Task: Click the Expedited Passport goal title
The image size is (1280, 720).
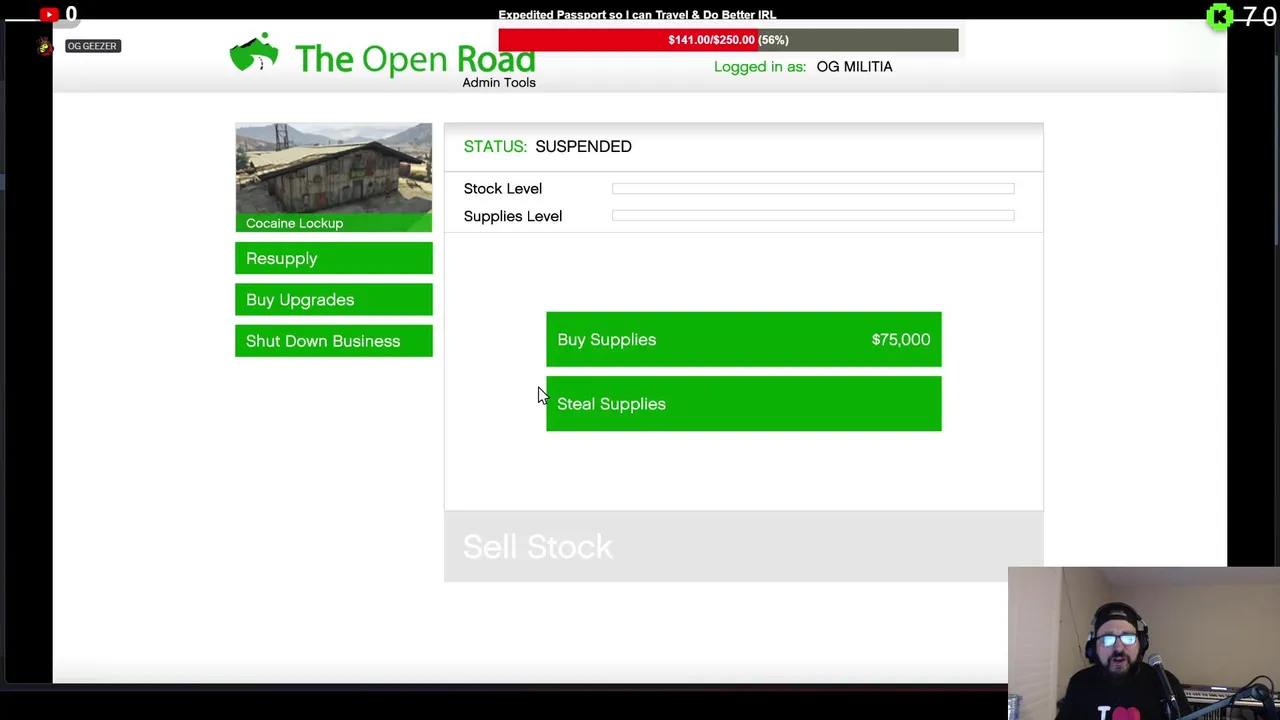Action: [637, 15]
